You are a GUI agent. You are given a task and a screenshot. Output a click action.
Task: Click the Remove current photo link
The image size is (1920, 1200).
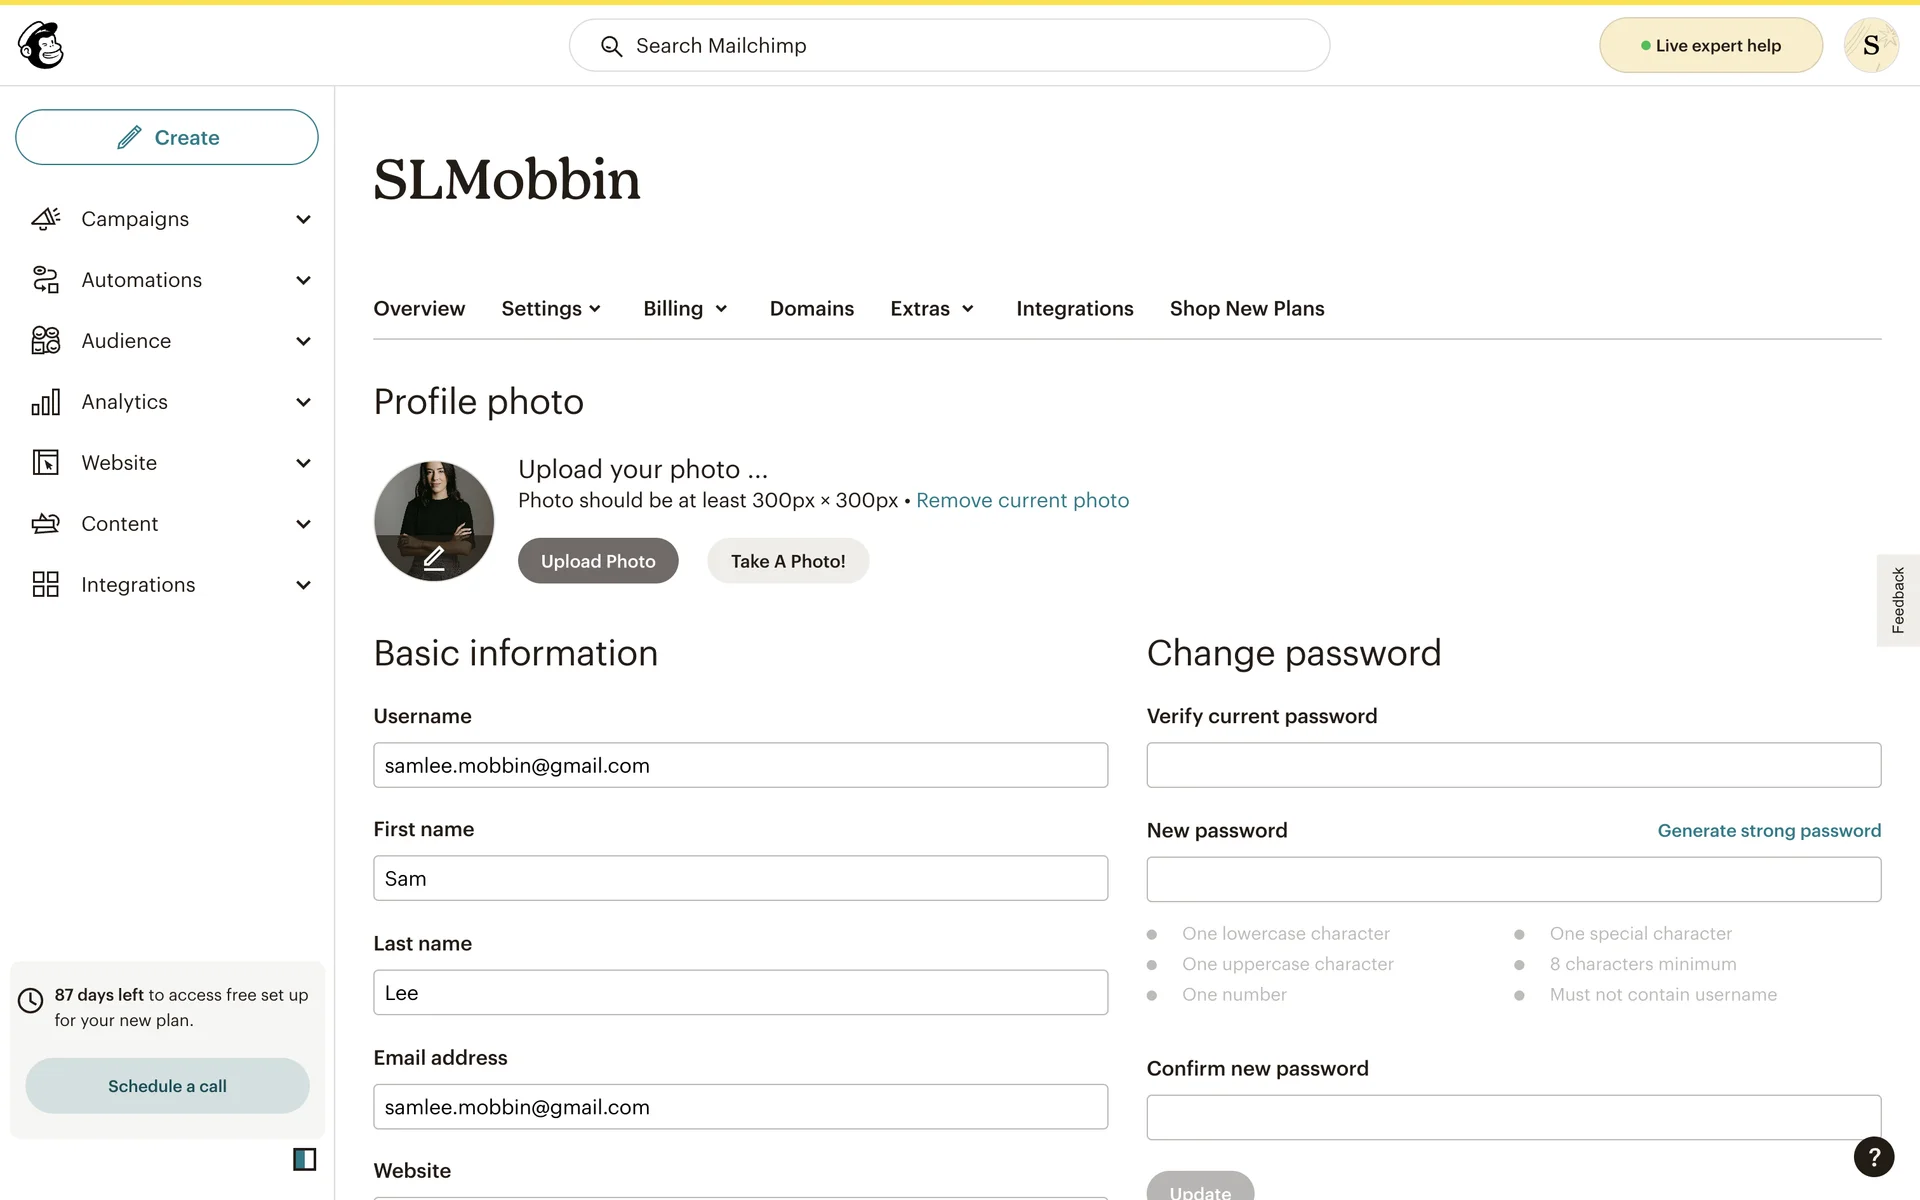[x=1022, y=500]
